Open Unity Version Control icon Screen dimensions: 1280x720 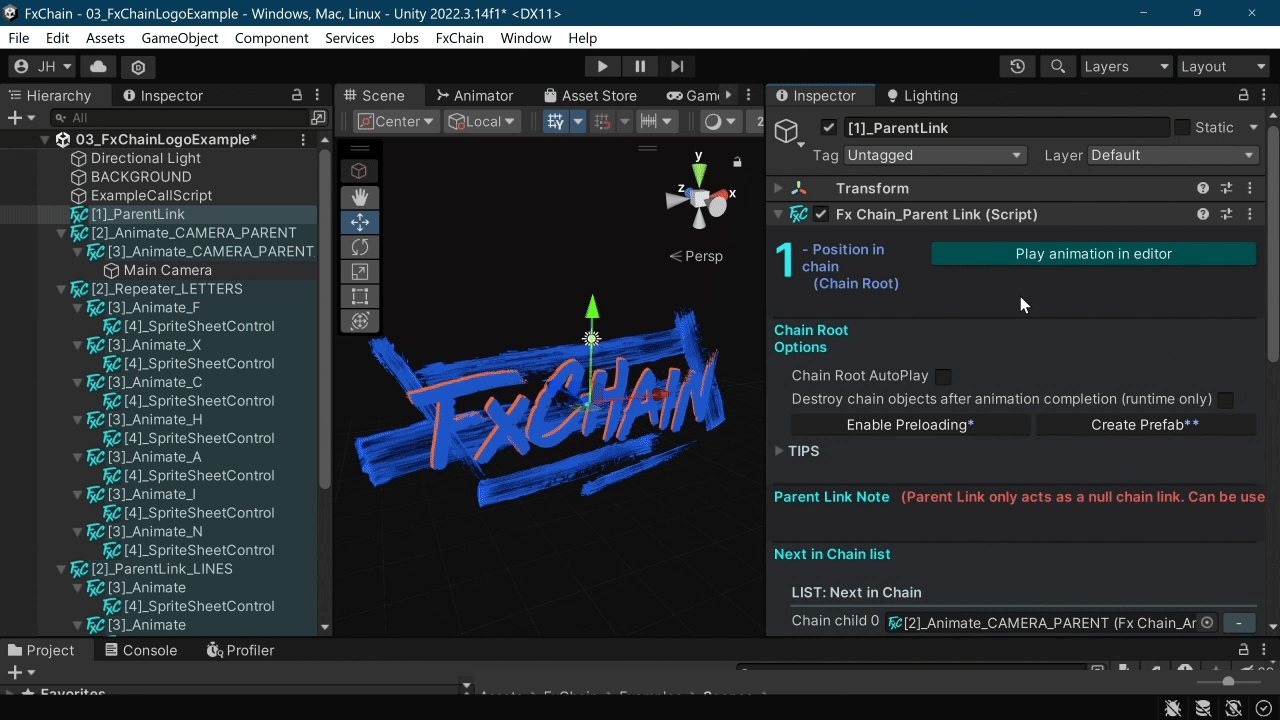(138, 66)
